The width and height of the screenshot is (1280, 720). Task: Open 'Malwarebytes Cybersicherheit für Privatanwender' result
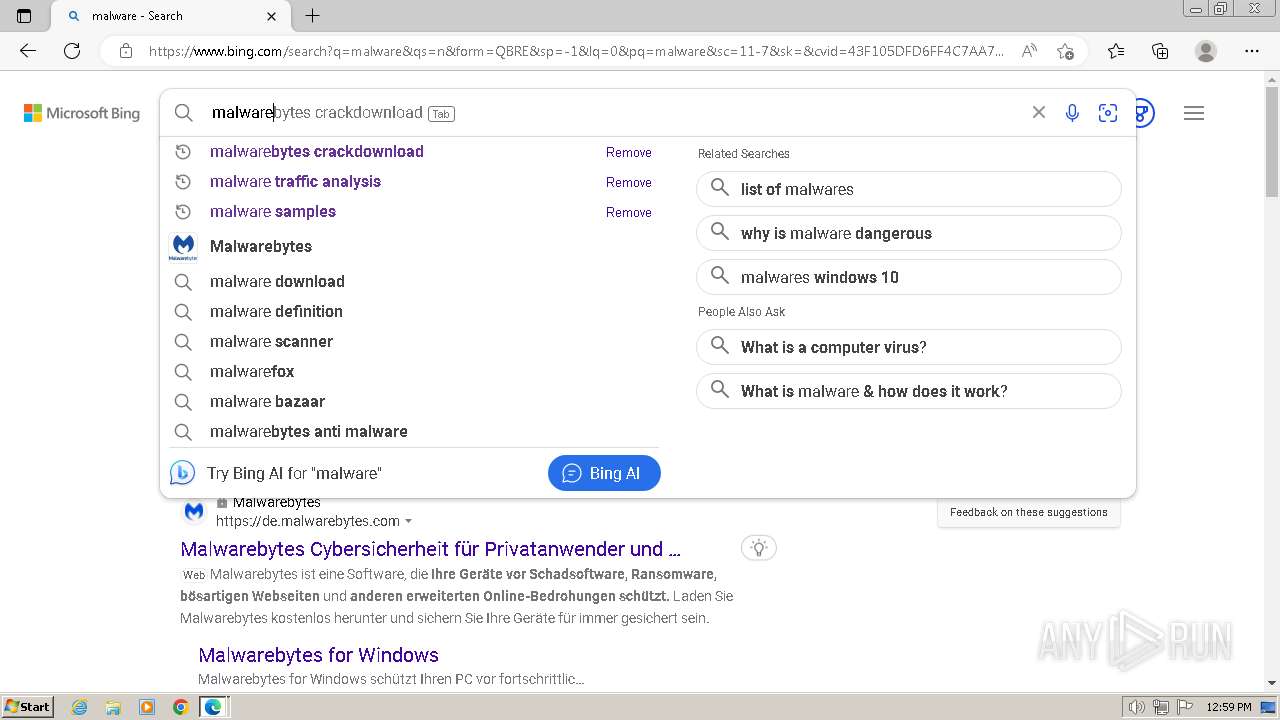click(x=431, y=549)
